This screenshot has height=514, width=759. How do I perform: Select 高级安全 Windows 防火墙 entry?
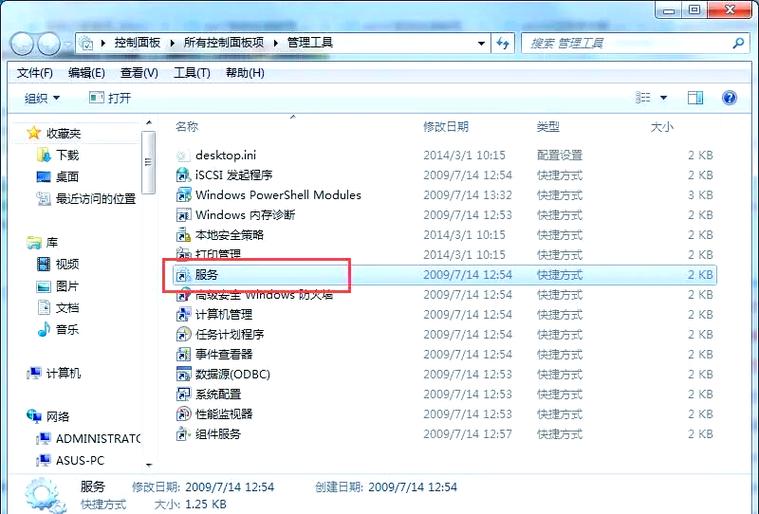coord(264,295)
